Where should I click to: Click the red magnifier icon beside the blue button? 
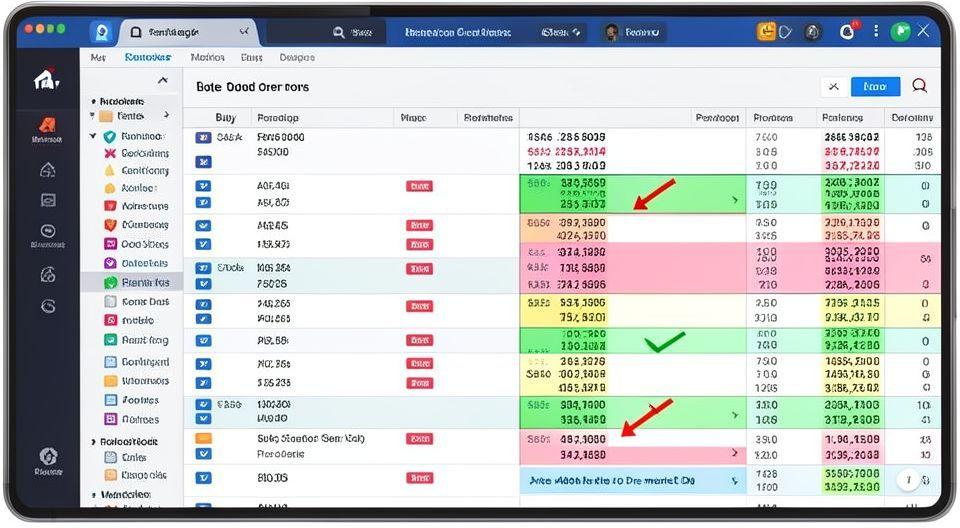tap(919, 87)
